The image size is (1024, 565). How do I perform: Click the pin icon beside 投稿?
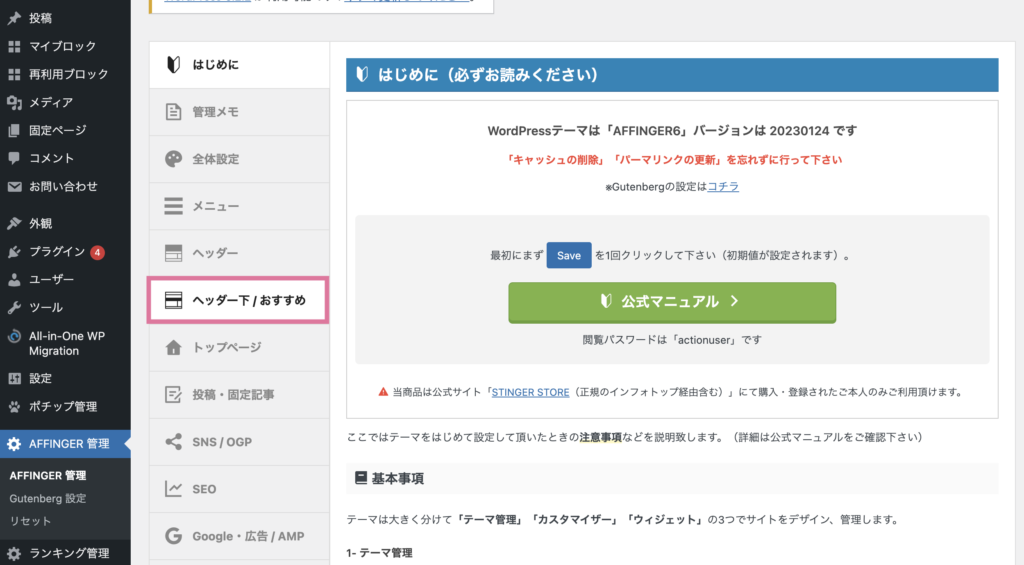pyautogui.click(x=14, y=18)
